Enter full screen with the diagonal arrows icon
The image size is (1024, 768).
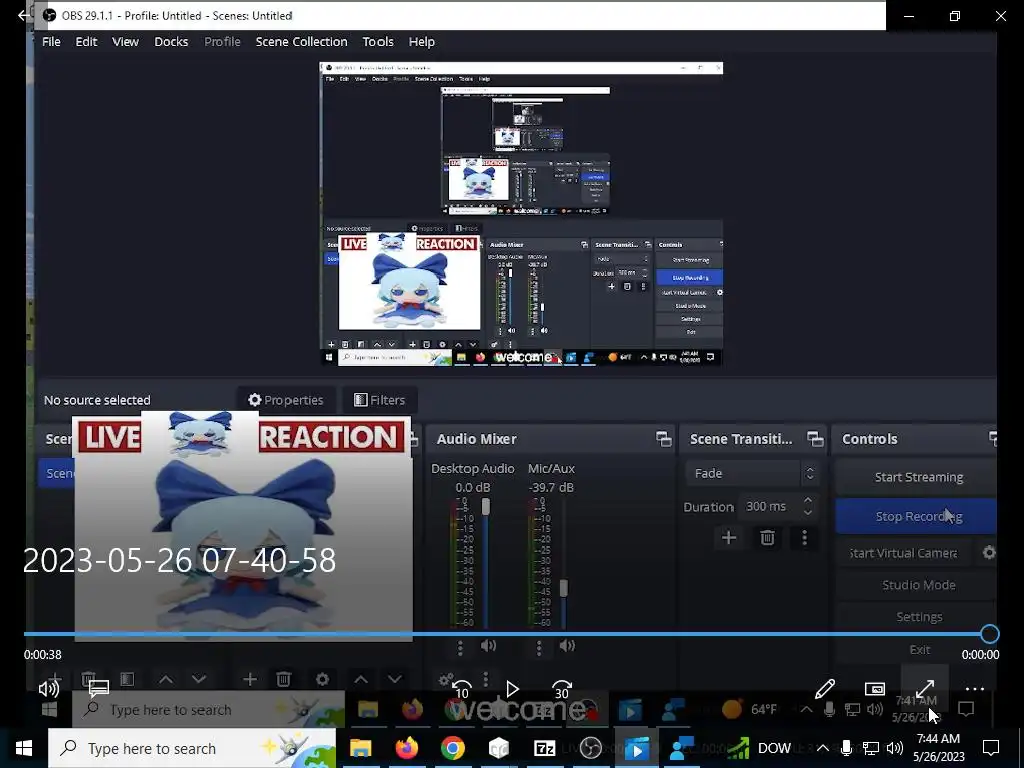[925, 688]
